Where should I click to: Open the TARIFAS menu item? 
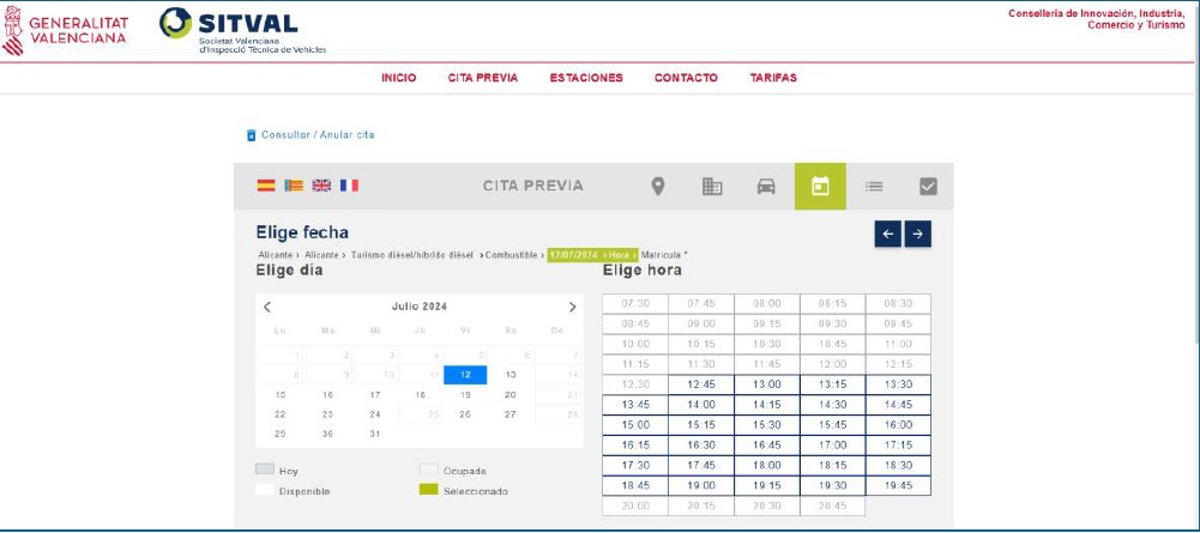click(773, 78)
